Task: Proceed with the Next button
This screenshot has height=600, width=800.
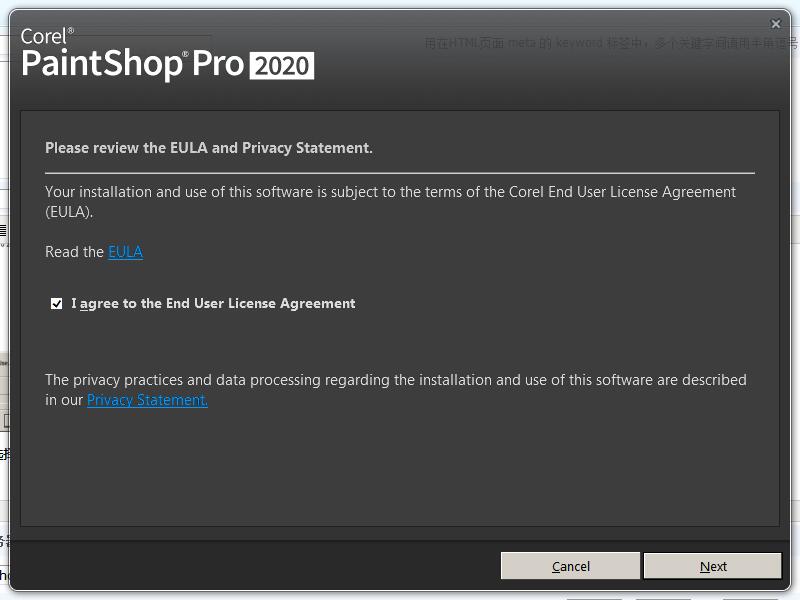Action: point(713,566)
